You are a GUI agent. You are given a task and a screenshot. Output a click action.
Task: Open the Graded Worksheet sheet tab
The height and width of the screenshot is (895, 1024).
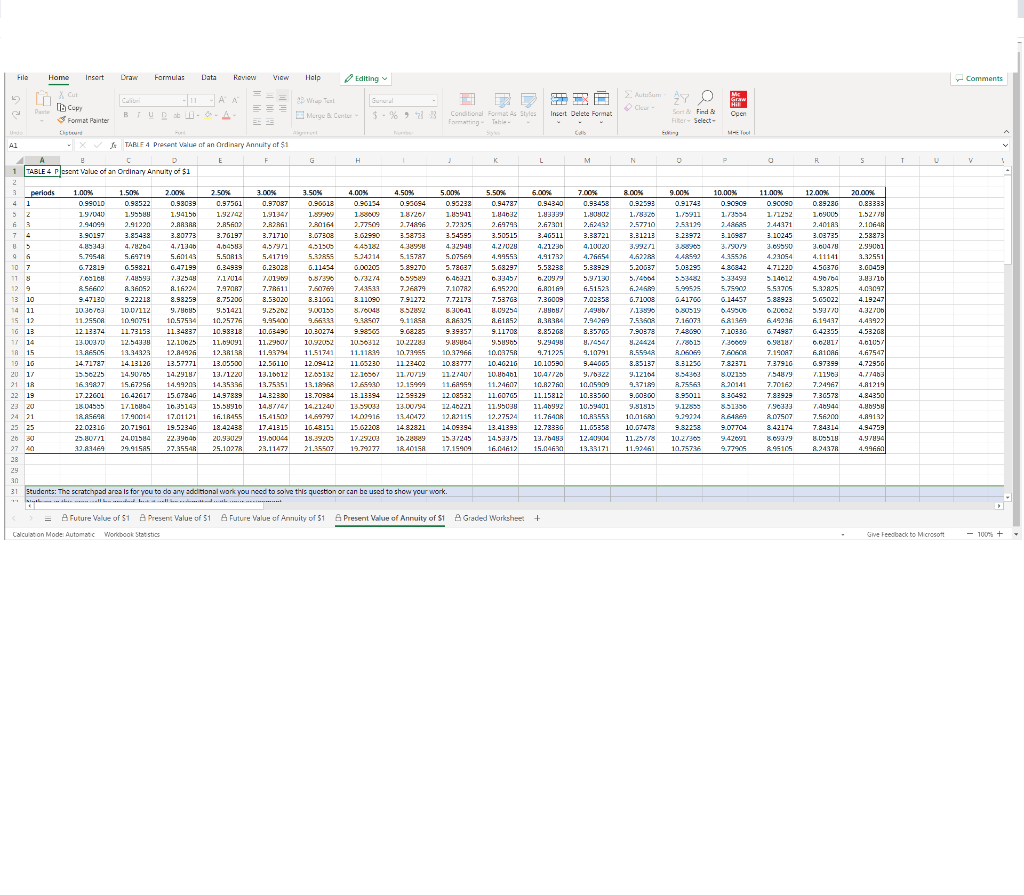coord(489,518)
